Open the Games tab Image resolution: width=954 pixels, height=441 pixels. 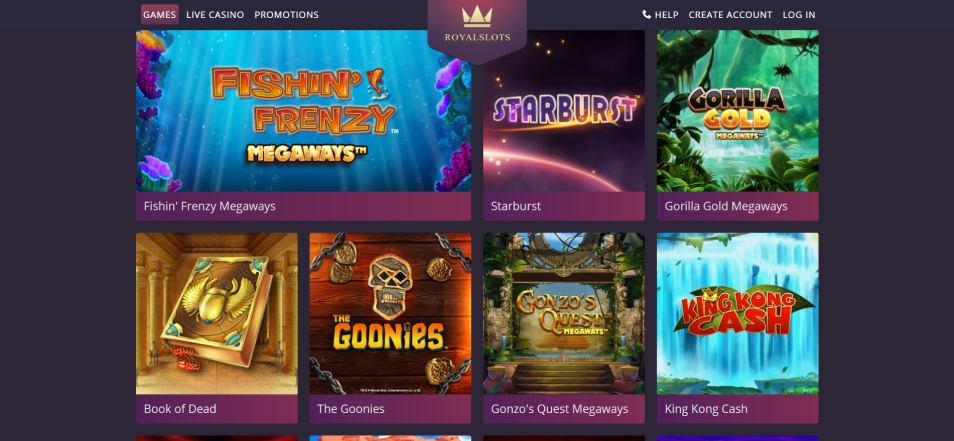click(159, 15)
